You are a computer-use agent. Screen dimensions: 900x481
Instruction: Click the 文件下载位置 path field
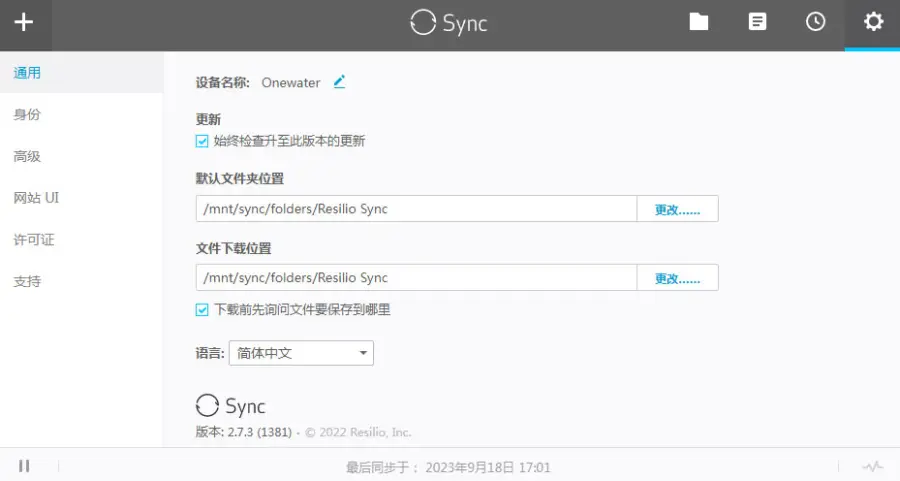coord(416,278)
